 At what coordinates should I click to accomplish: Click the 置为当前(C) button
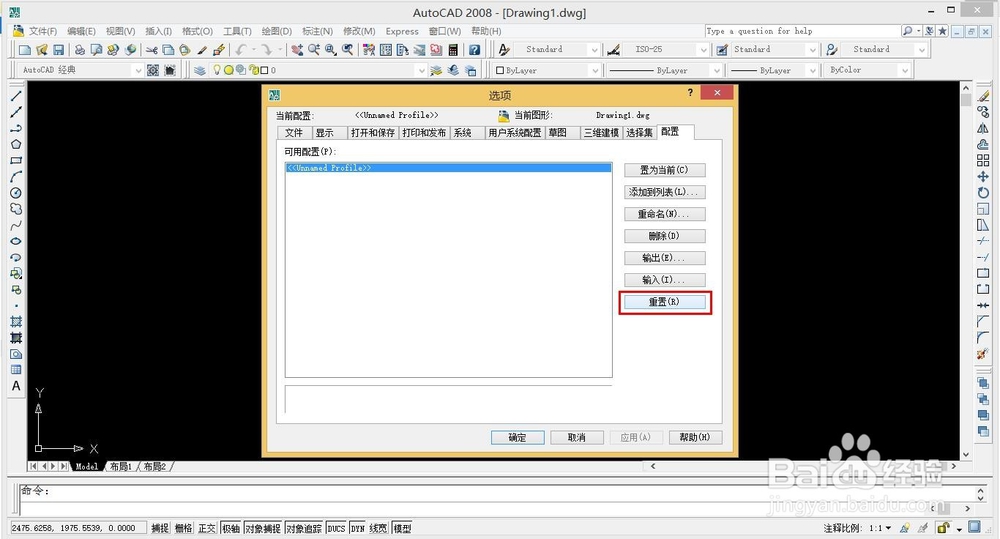(665, 170)
